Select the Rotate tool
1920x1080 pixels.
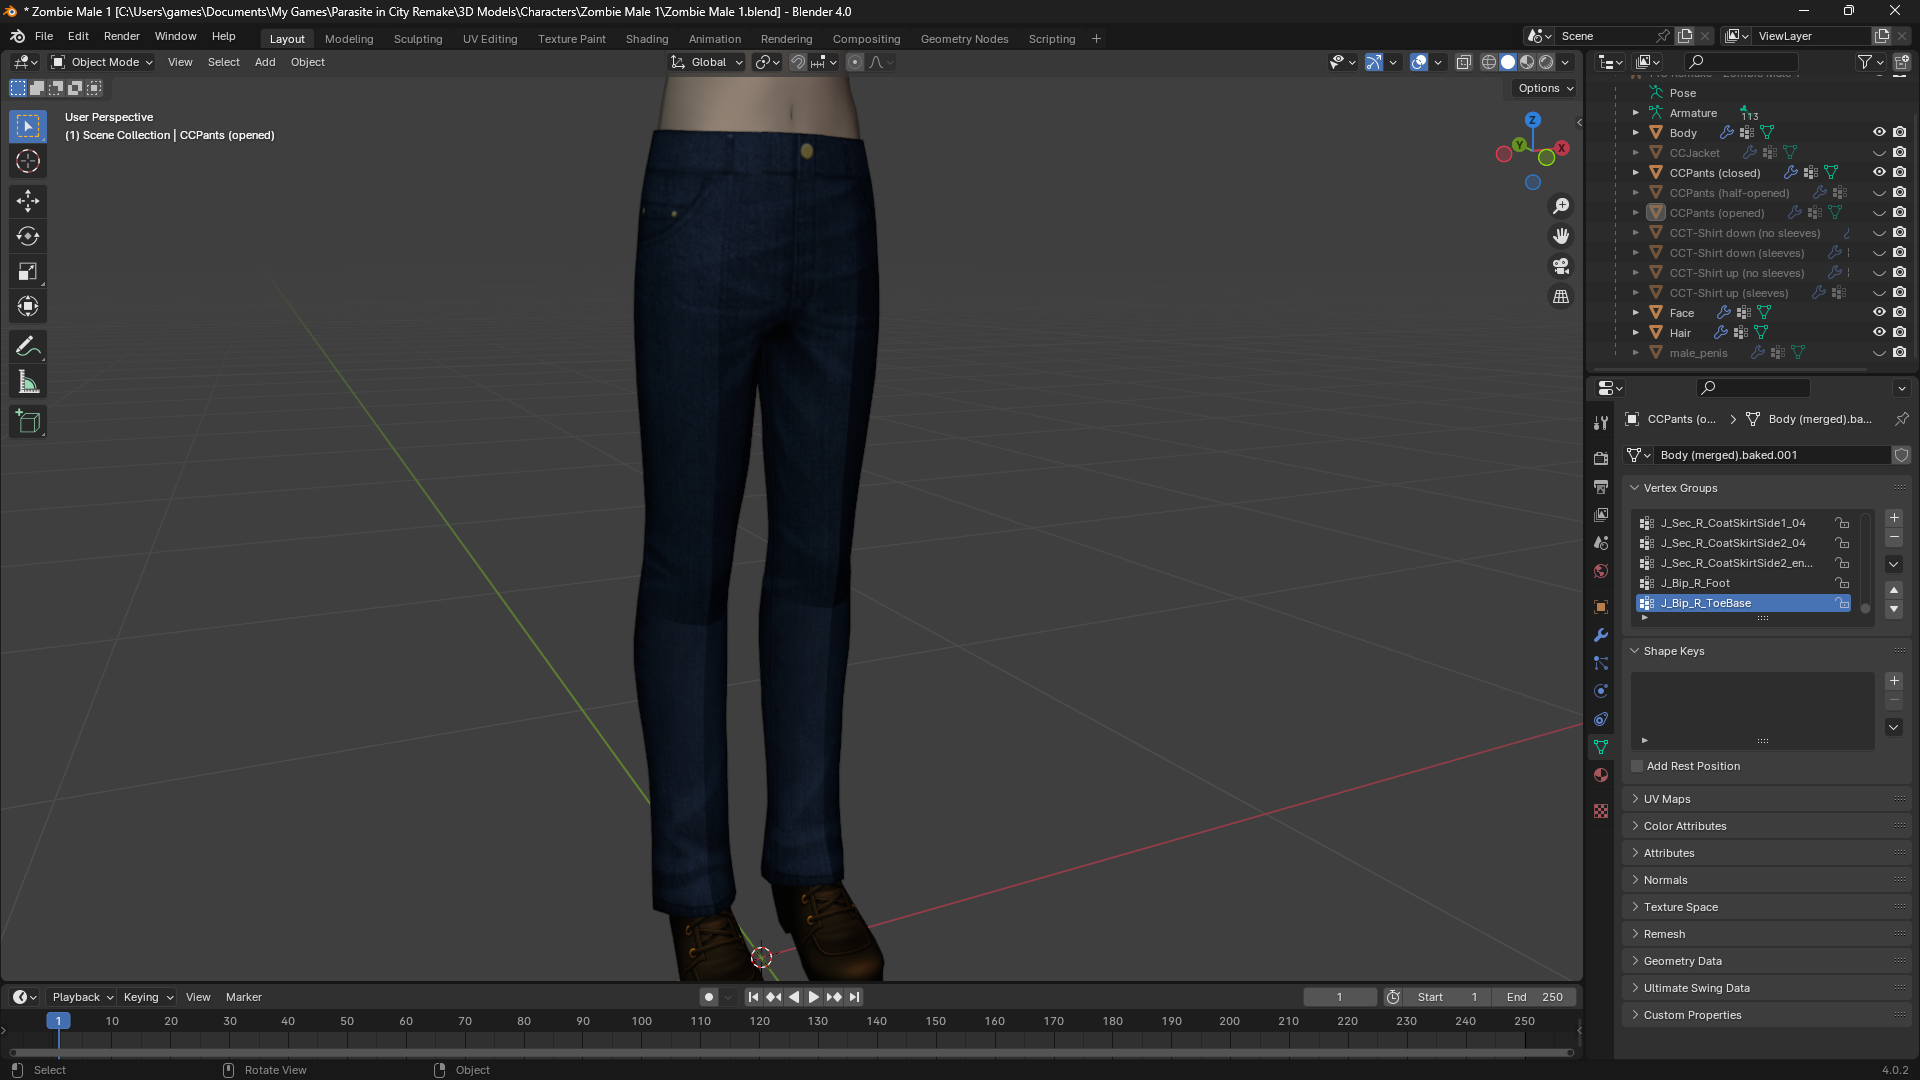pyautogui.click(x=28, y=236)
